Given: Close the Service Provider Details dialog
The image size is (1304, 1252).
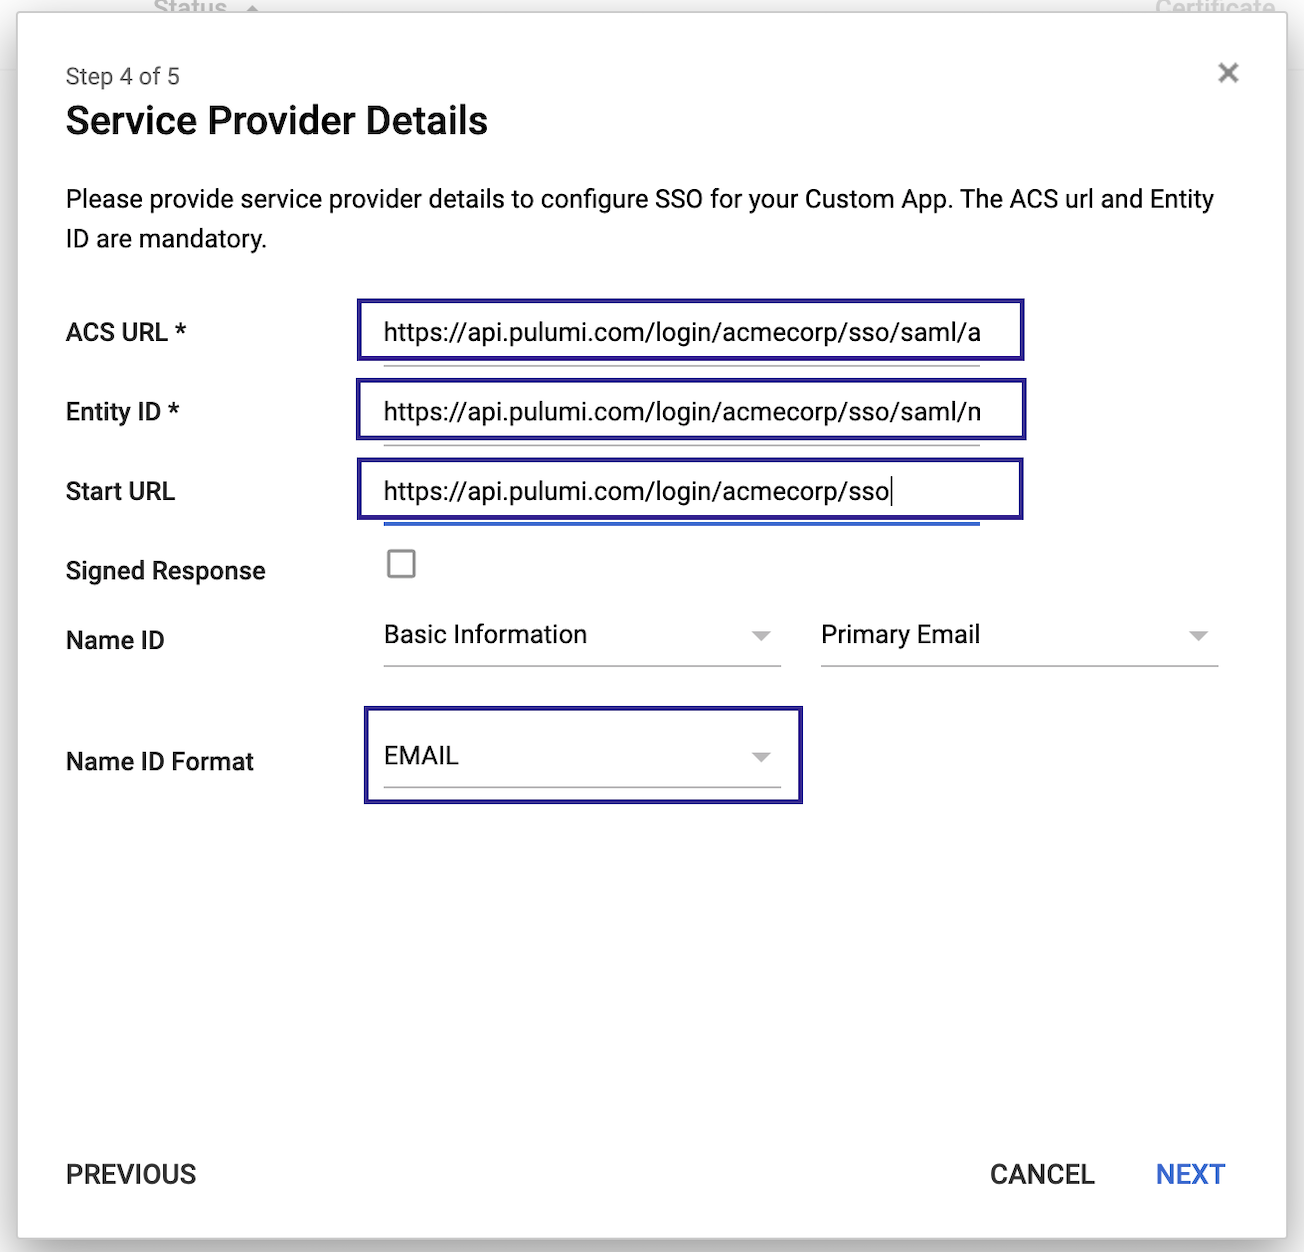Looking at the screenshot, I should pos(1228,73).
